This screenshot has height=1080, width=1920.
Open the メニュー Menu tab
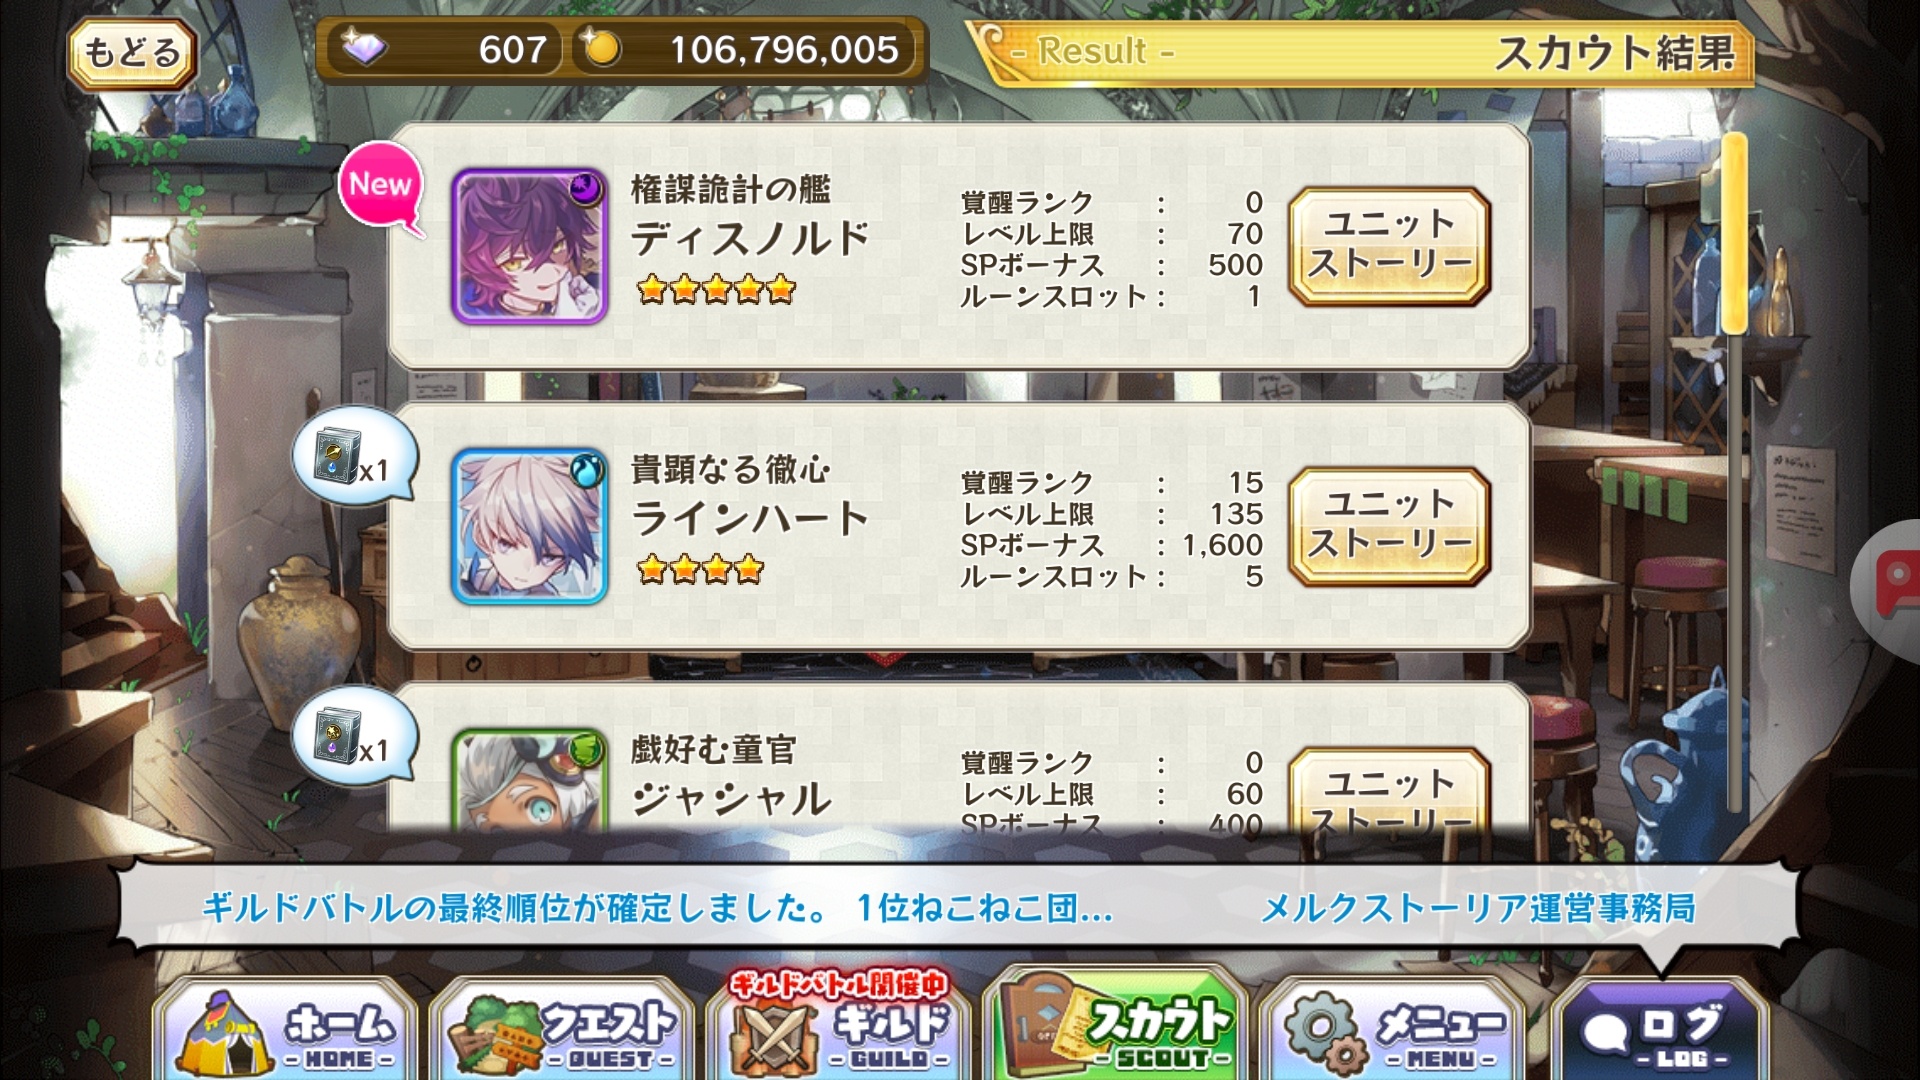tap(1393, 1030)
